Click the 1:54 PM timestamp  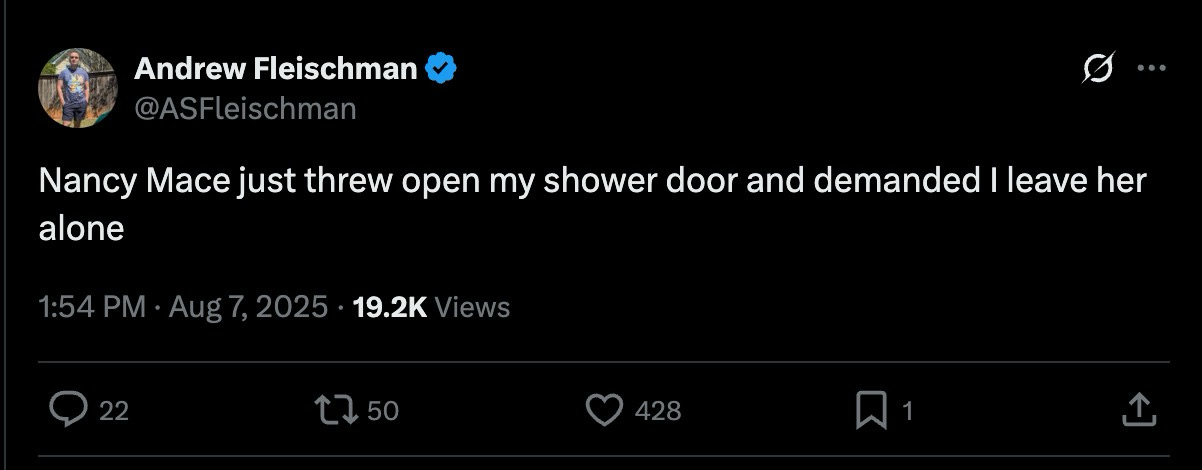pos(92,307)
